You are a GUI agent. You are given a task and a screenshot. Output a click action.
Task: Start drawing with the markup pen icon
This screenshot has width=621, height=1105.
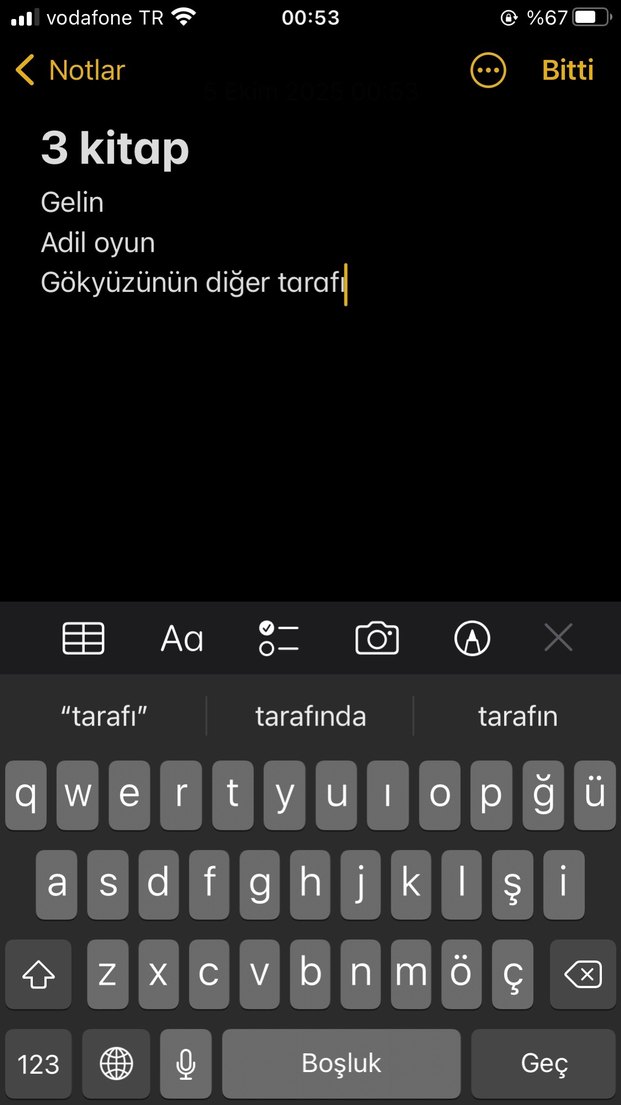pyautogui.click(x=472, y=638)
